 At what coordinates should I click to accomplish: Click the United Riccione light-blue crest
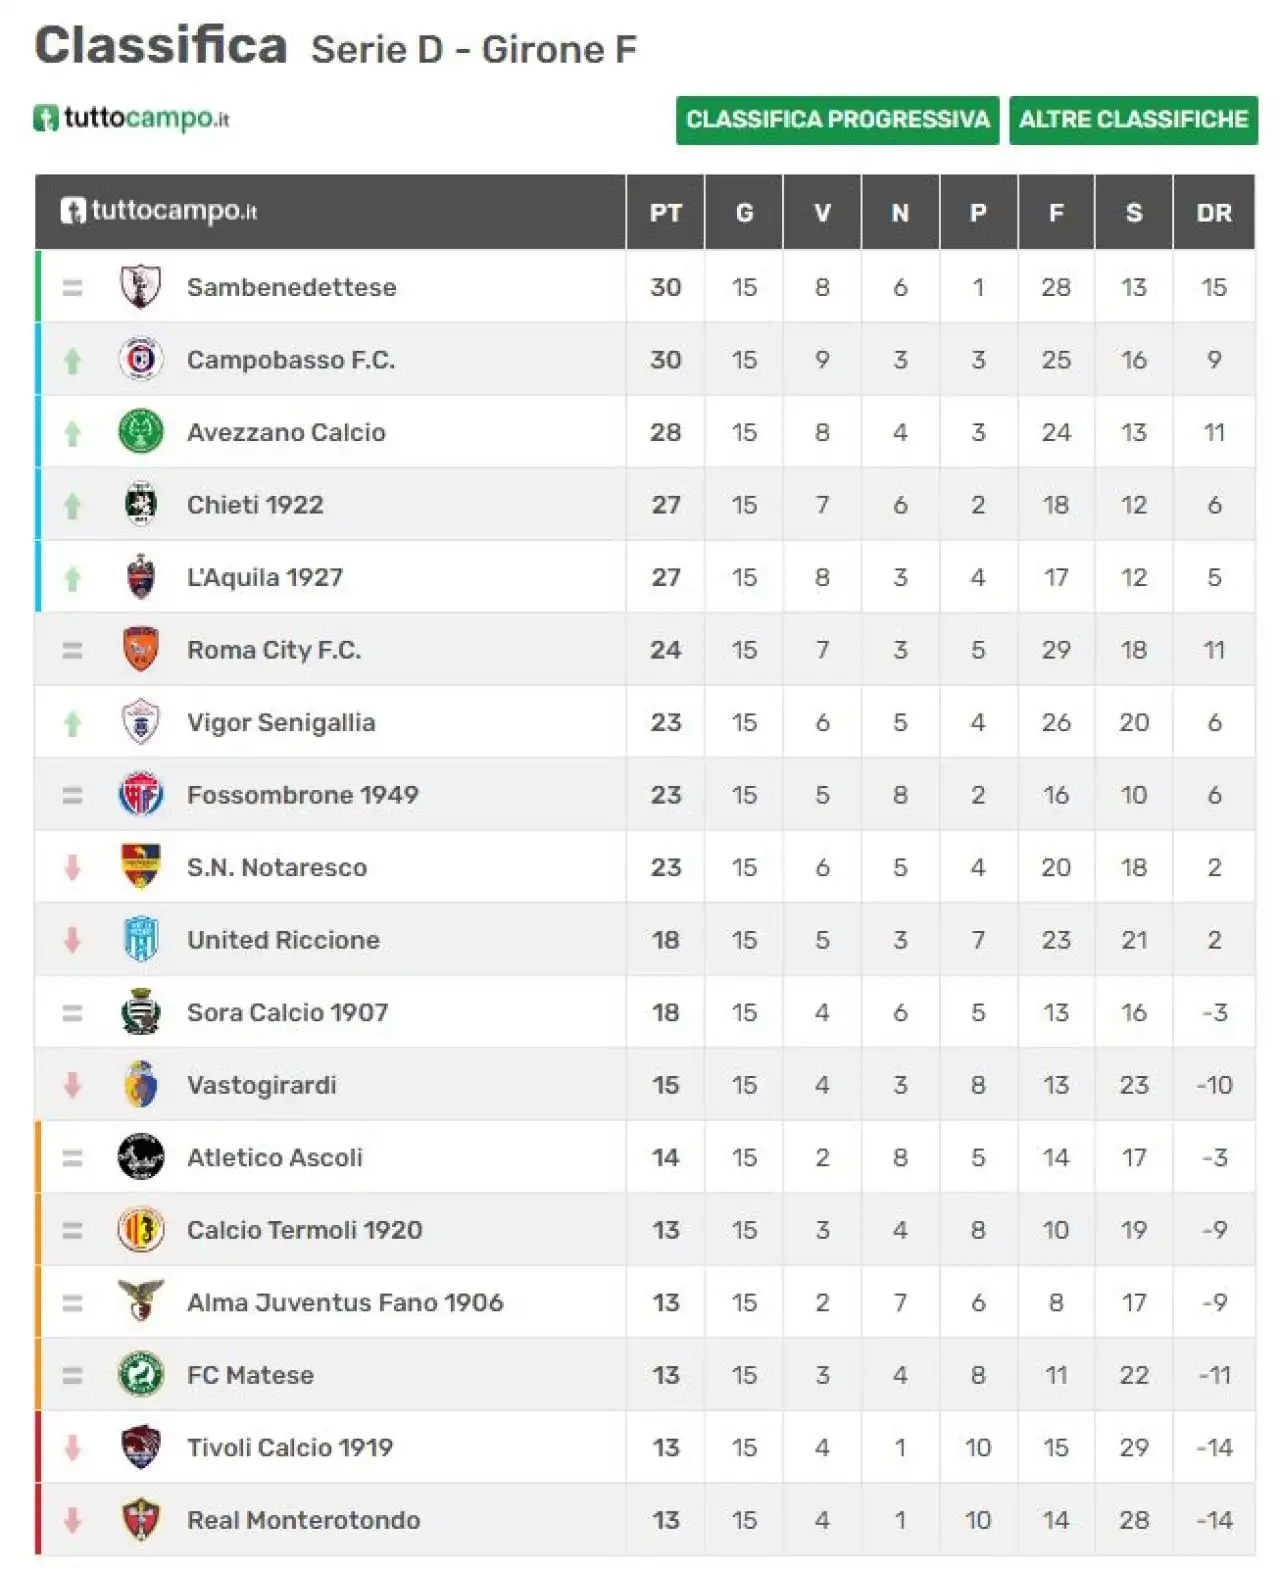tap(141, 940)
